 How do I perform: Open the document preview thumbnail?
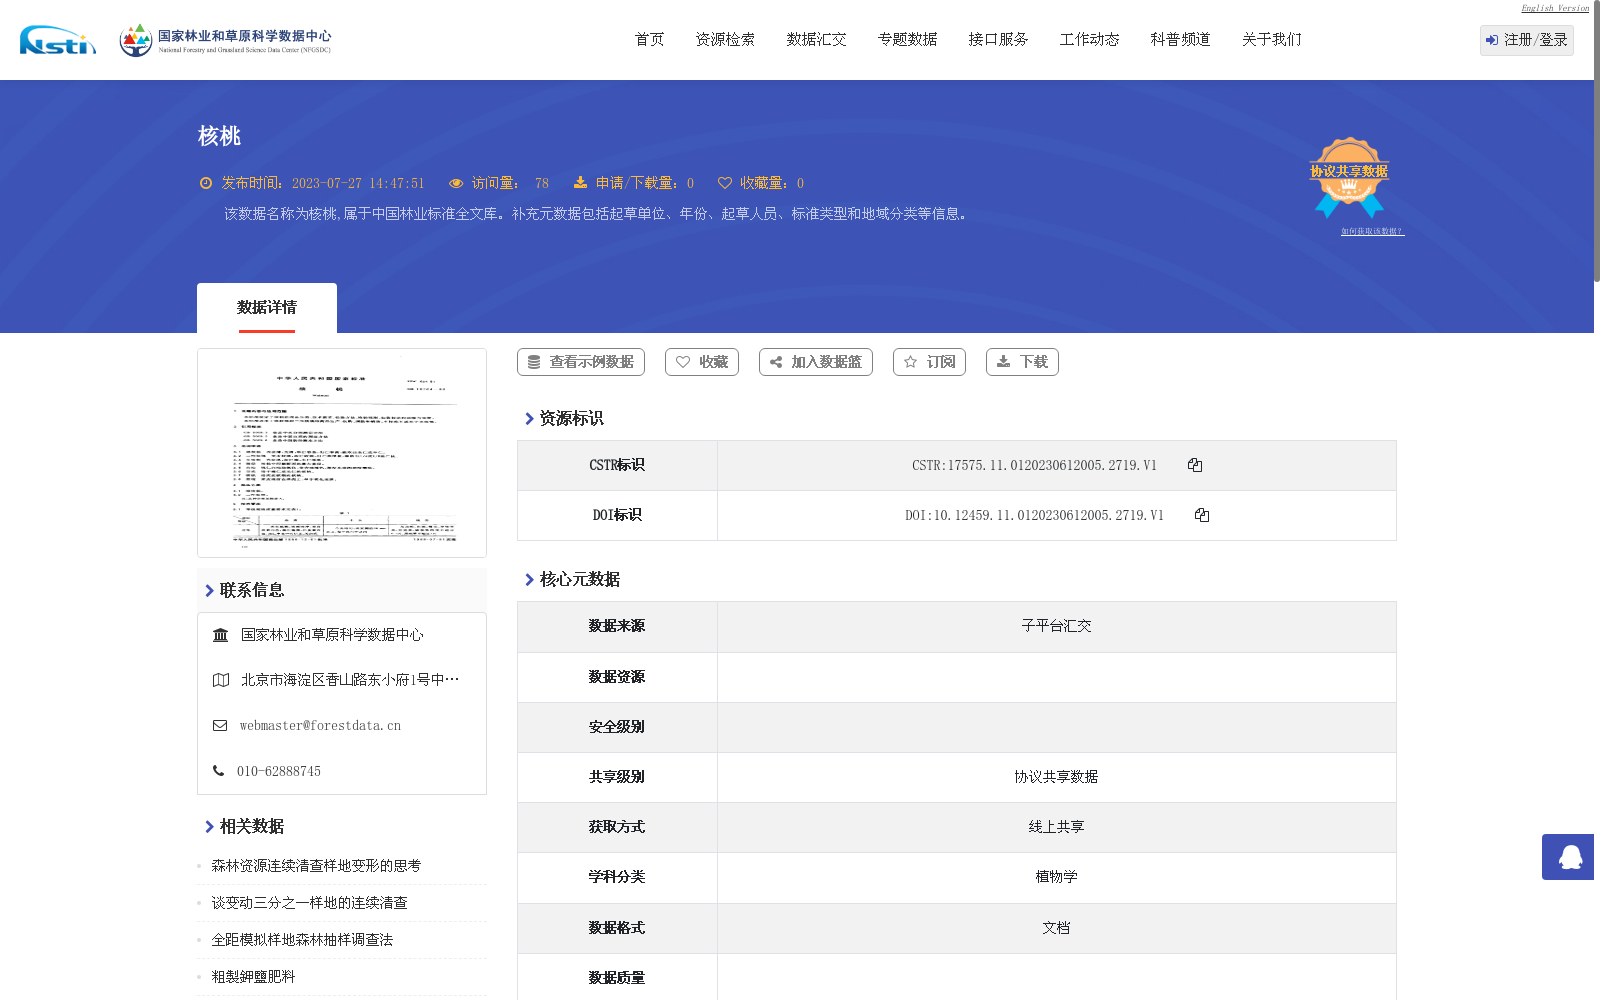(342, 453)
